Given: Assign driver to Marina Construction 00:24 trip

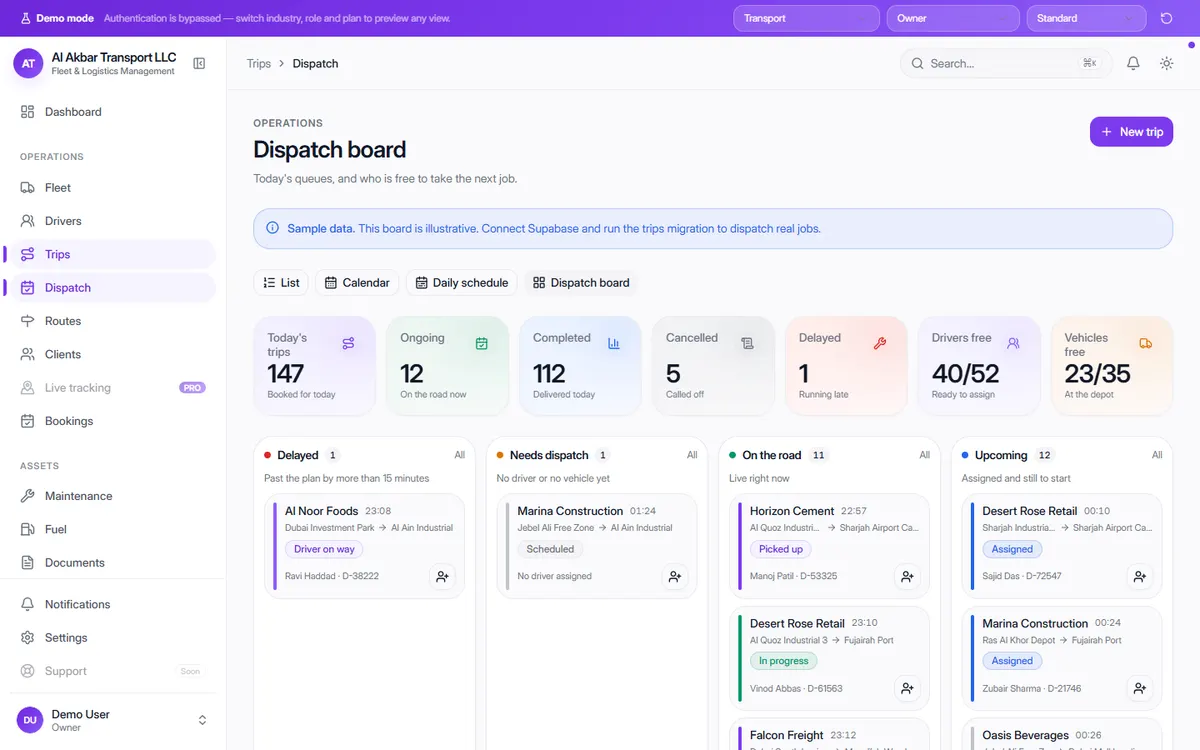Looking at the screenshot, I should [x=1140, y=689].
